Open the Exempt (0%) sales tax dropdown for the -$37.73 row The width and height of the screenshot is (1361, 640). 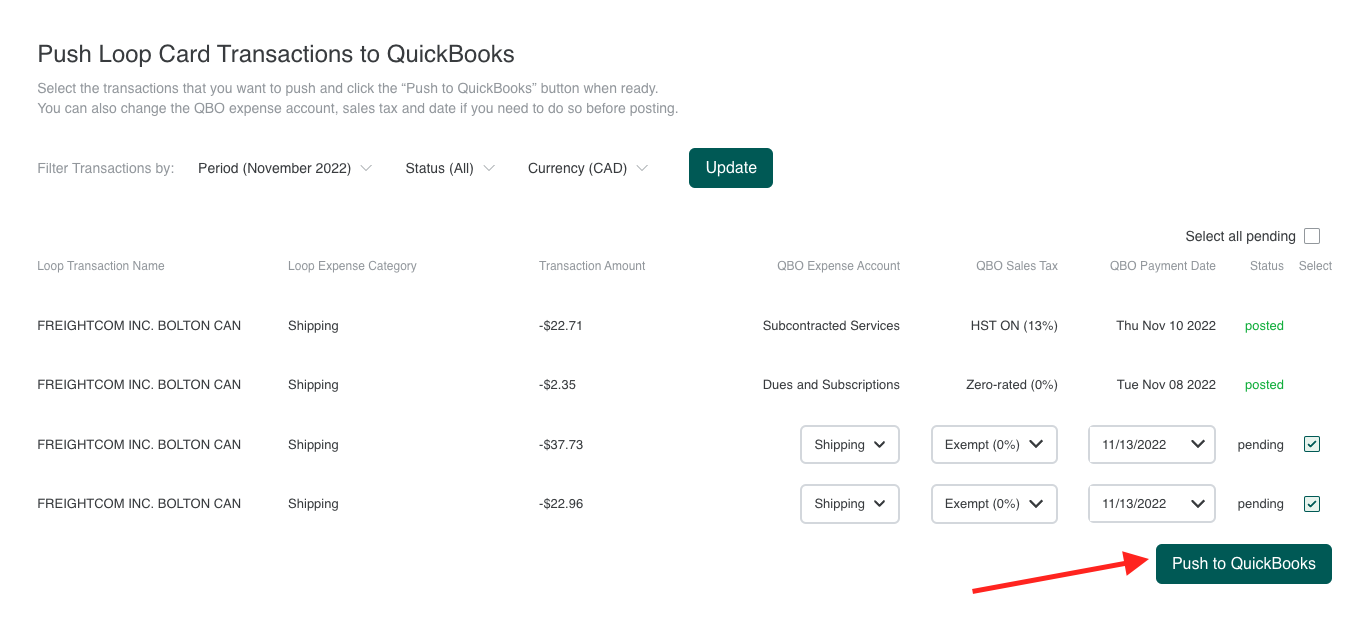coord(993,444)
